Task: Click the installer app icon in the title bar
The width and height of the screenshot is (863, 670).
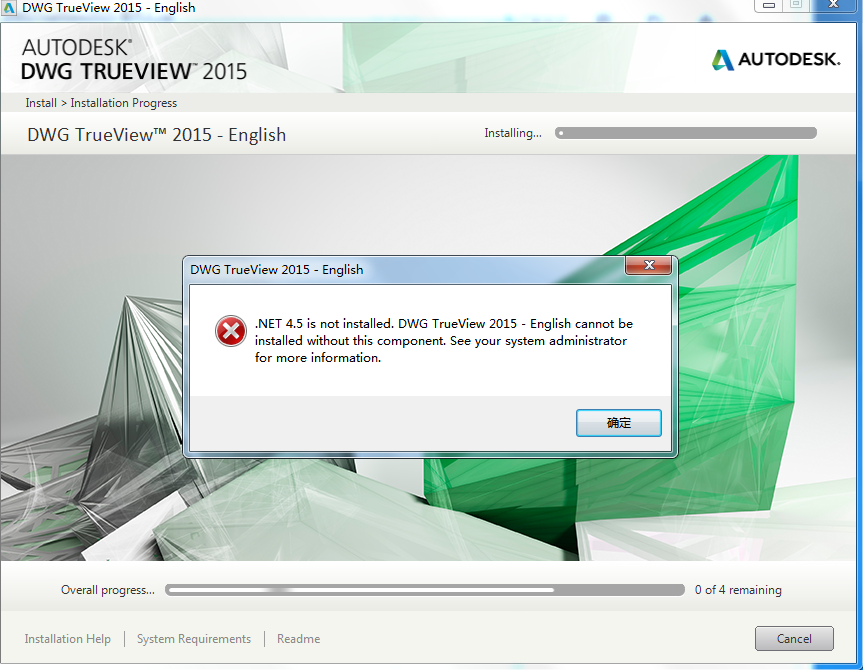Action: coord(9,8)
